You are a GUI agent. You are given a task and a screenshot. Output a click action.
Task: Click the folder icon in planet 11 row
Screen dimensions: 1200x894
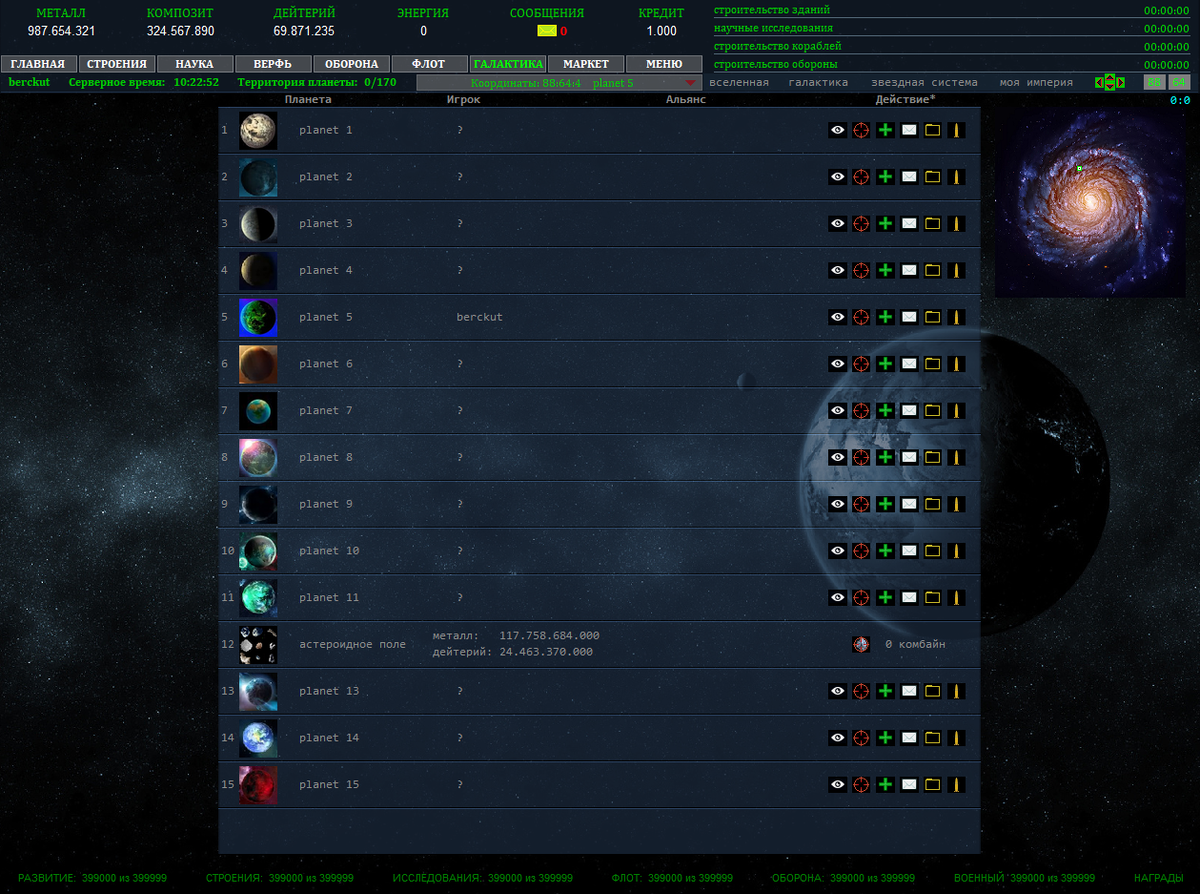click(933, 598)
